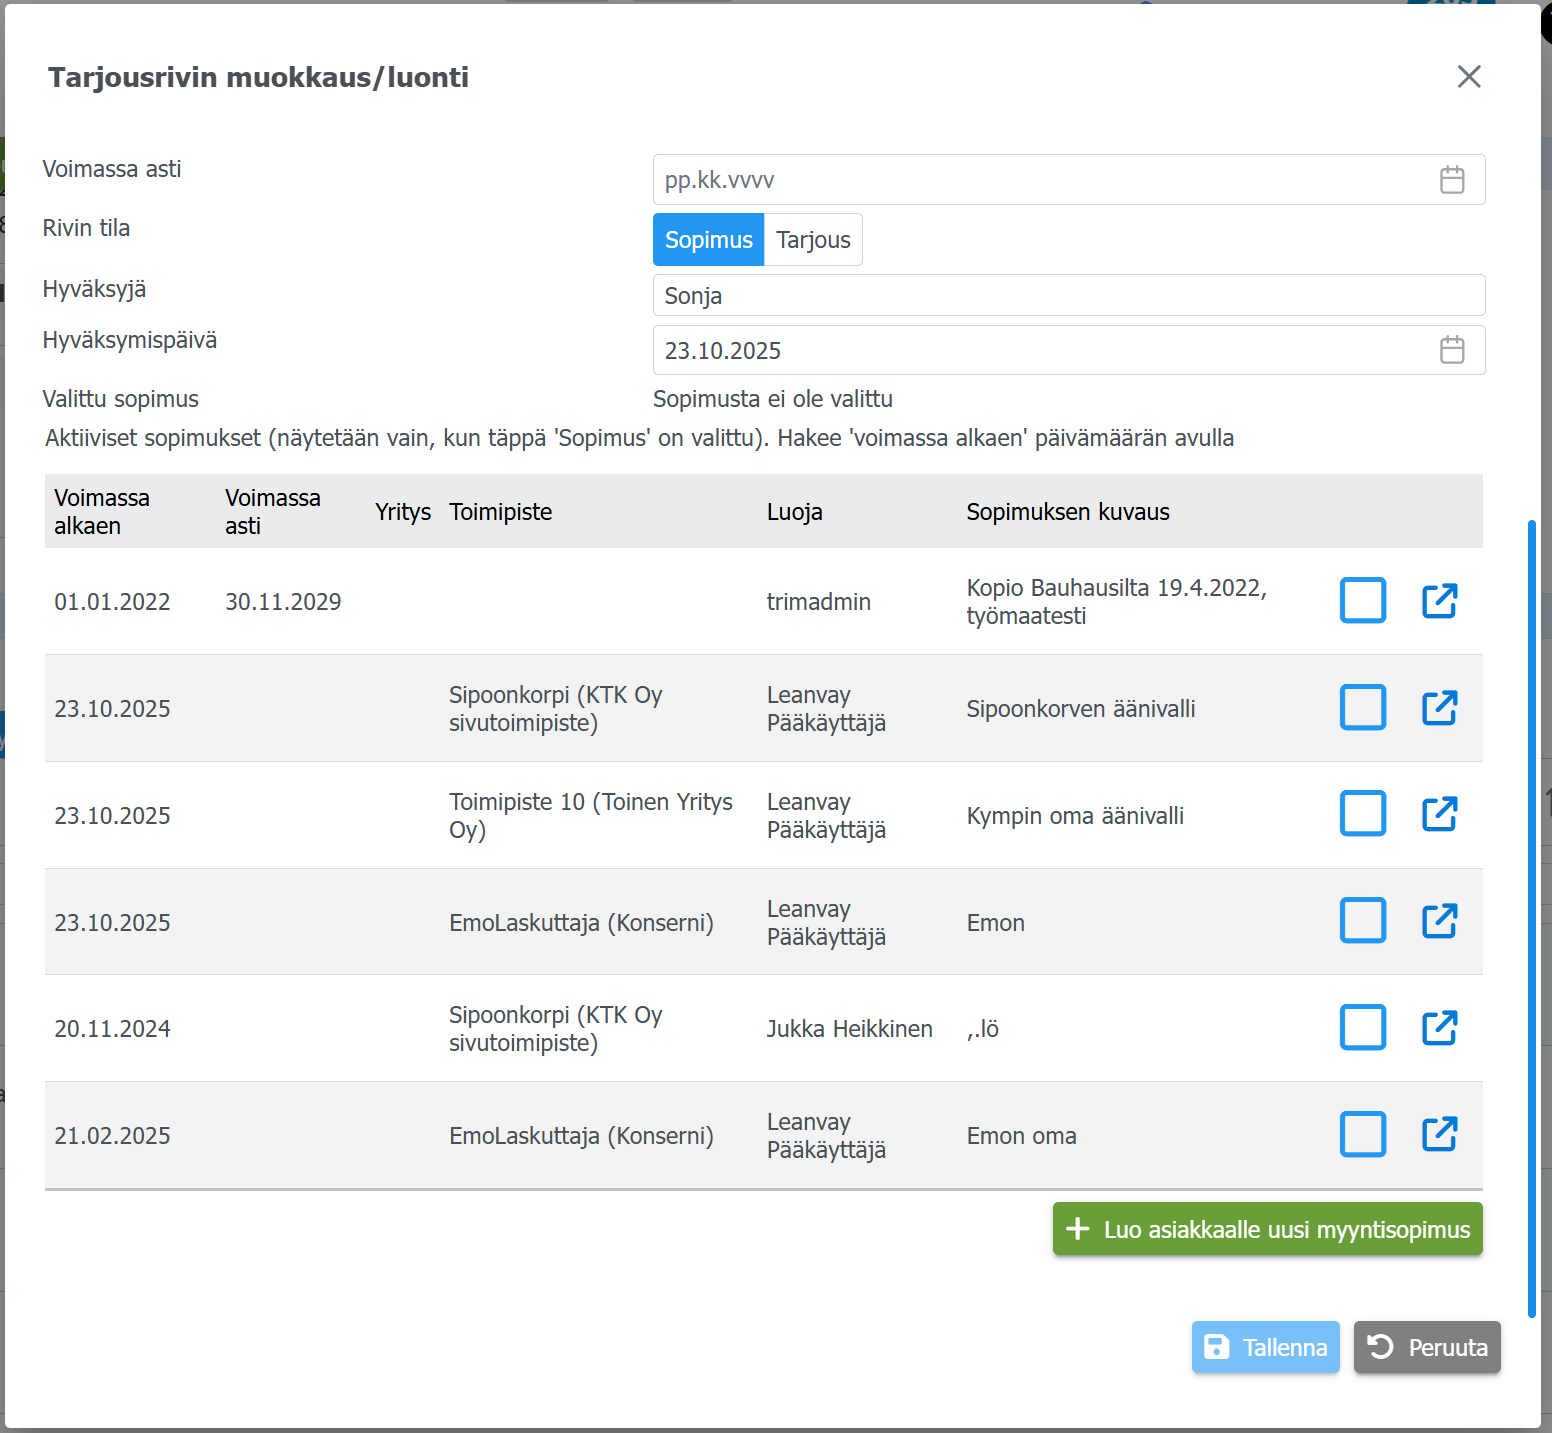Select checkbox for Kympin oma äänivalli

point(1362,814)
